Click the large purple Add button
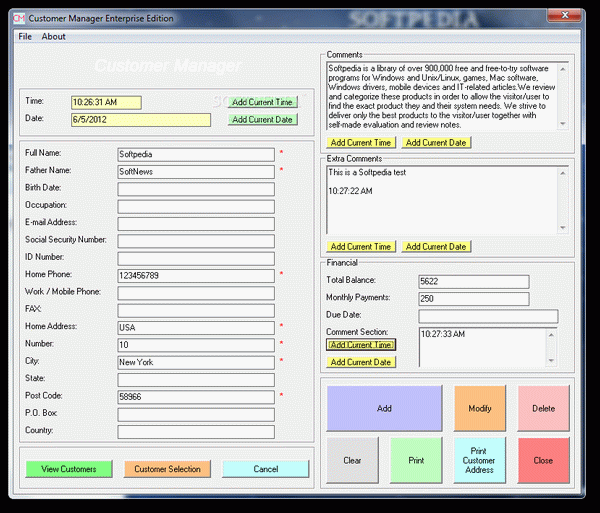This screenshot has width=600, height=513. point(384,409)
